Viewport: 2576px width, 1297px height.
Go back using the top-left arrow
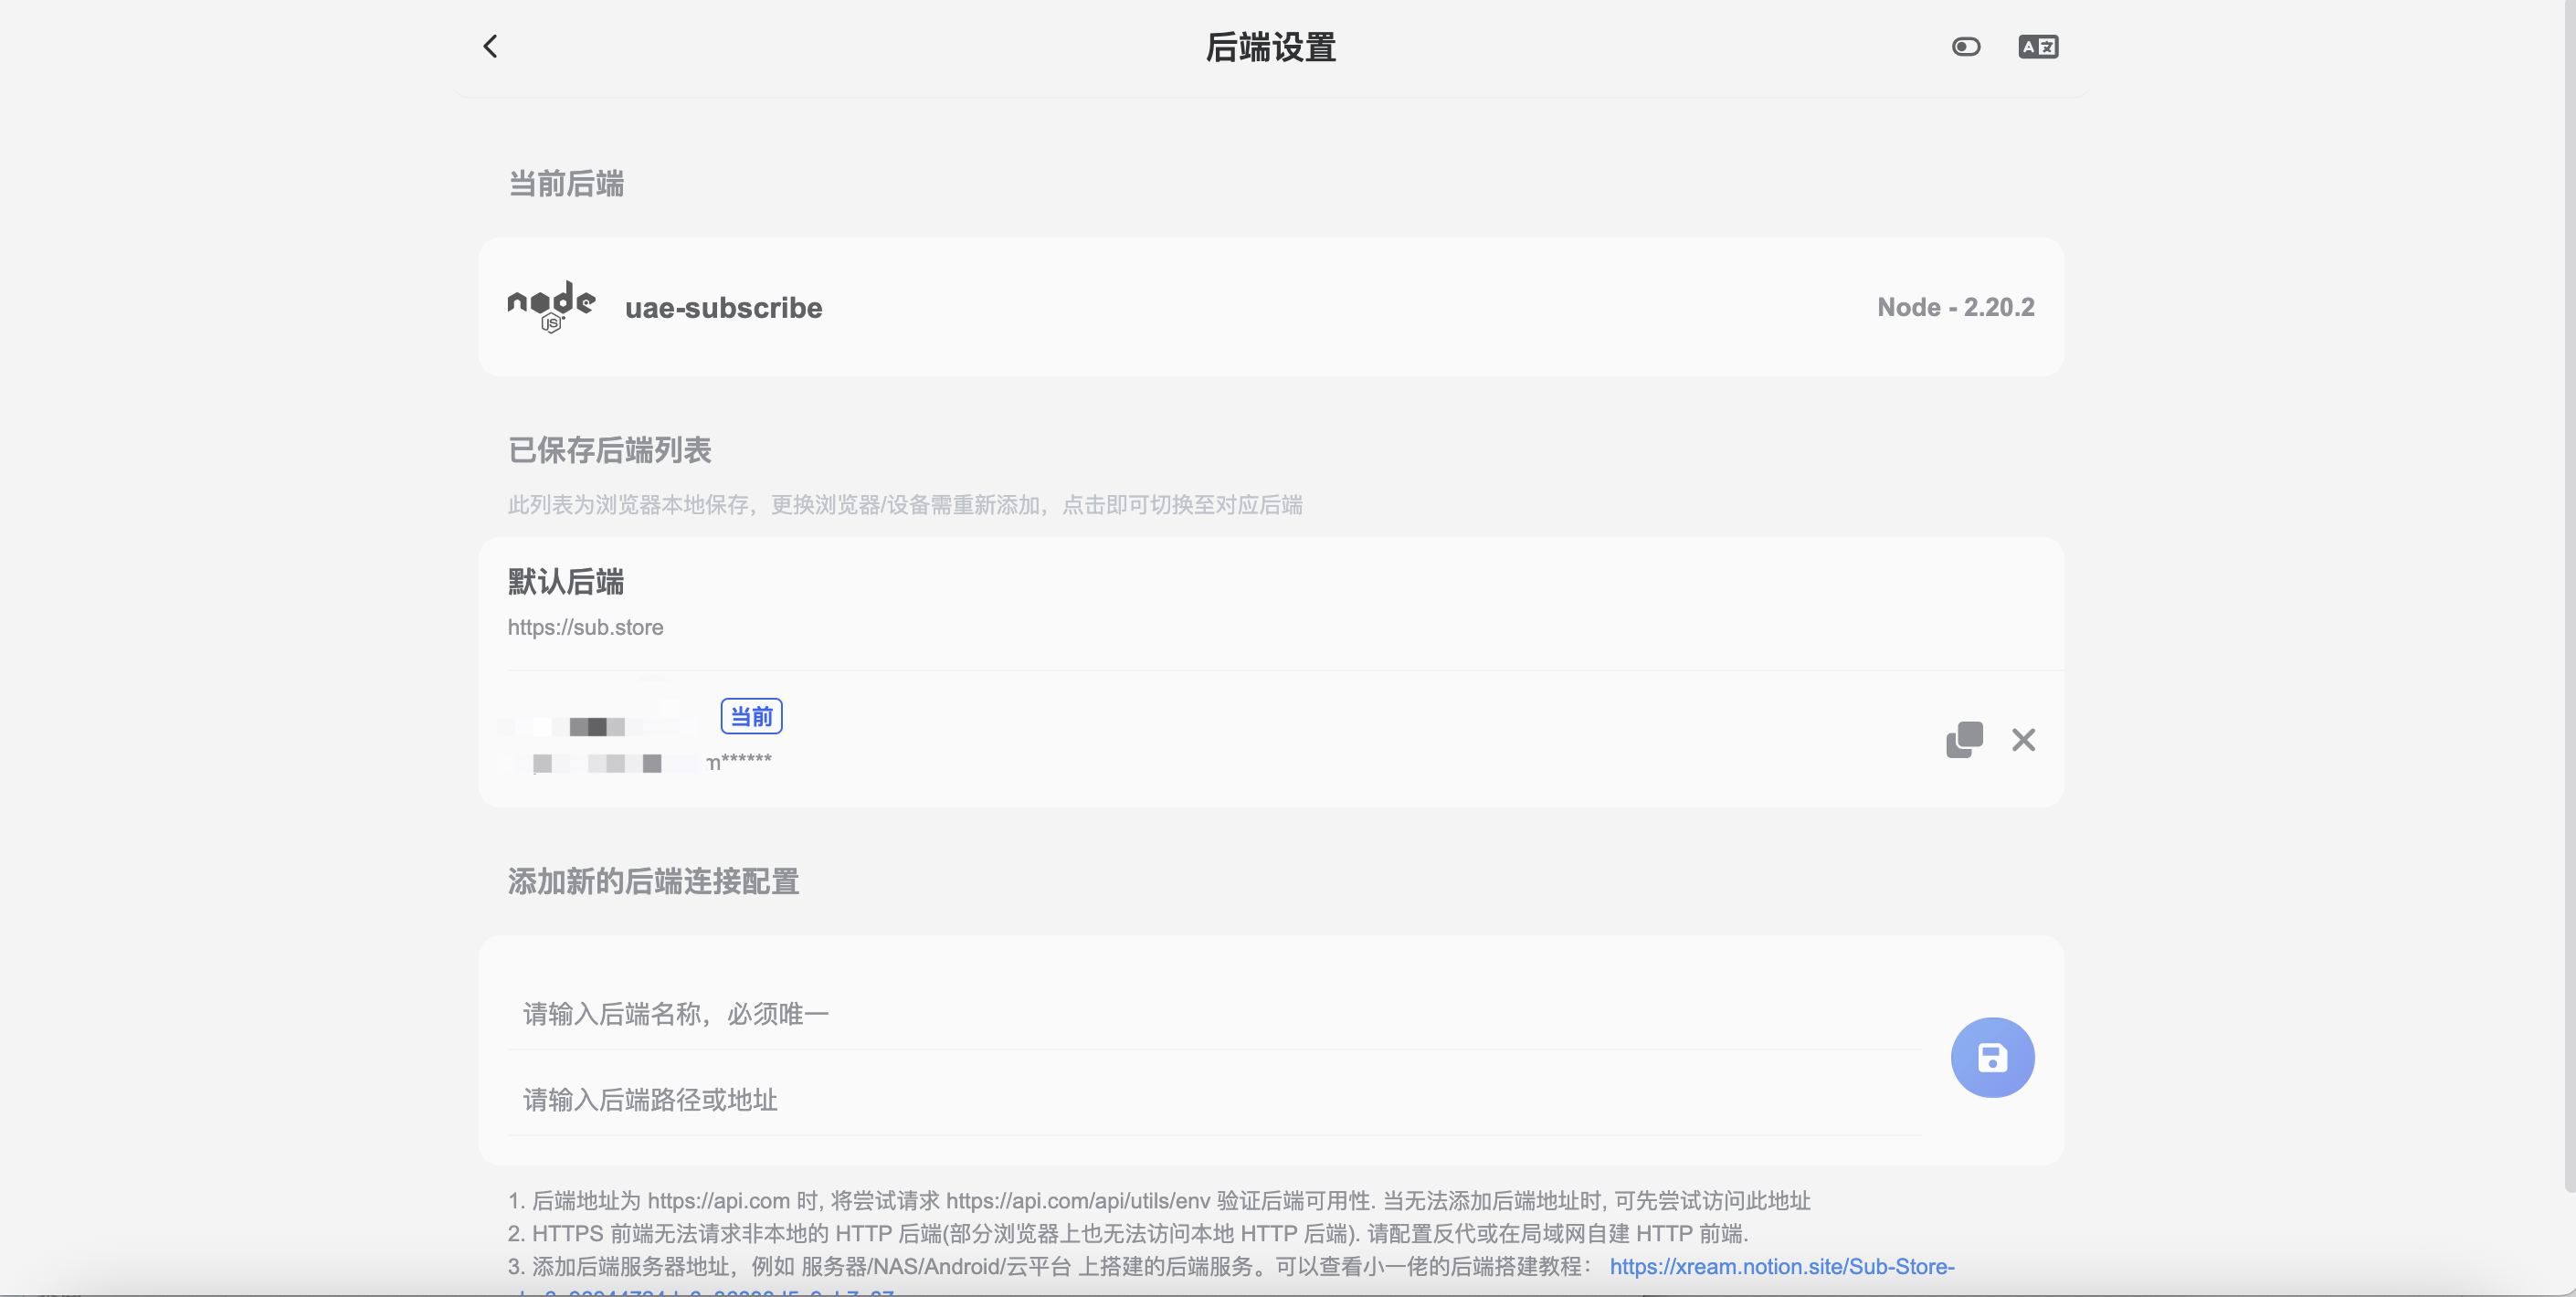[490, 46]
